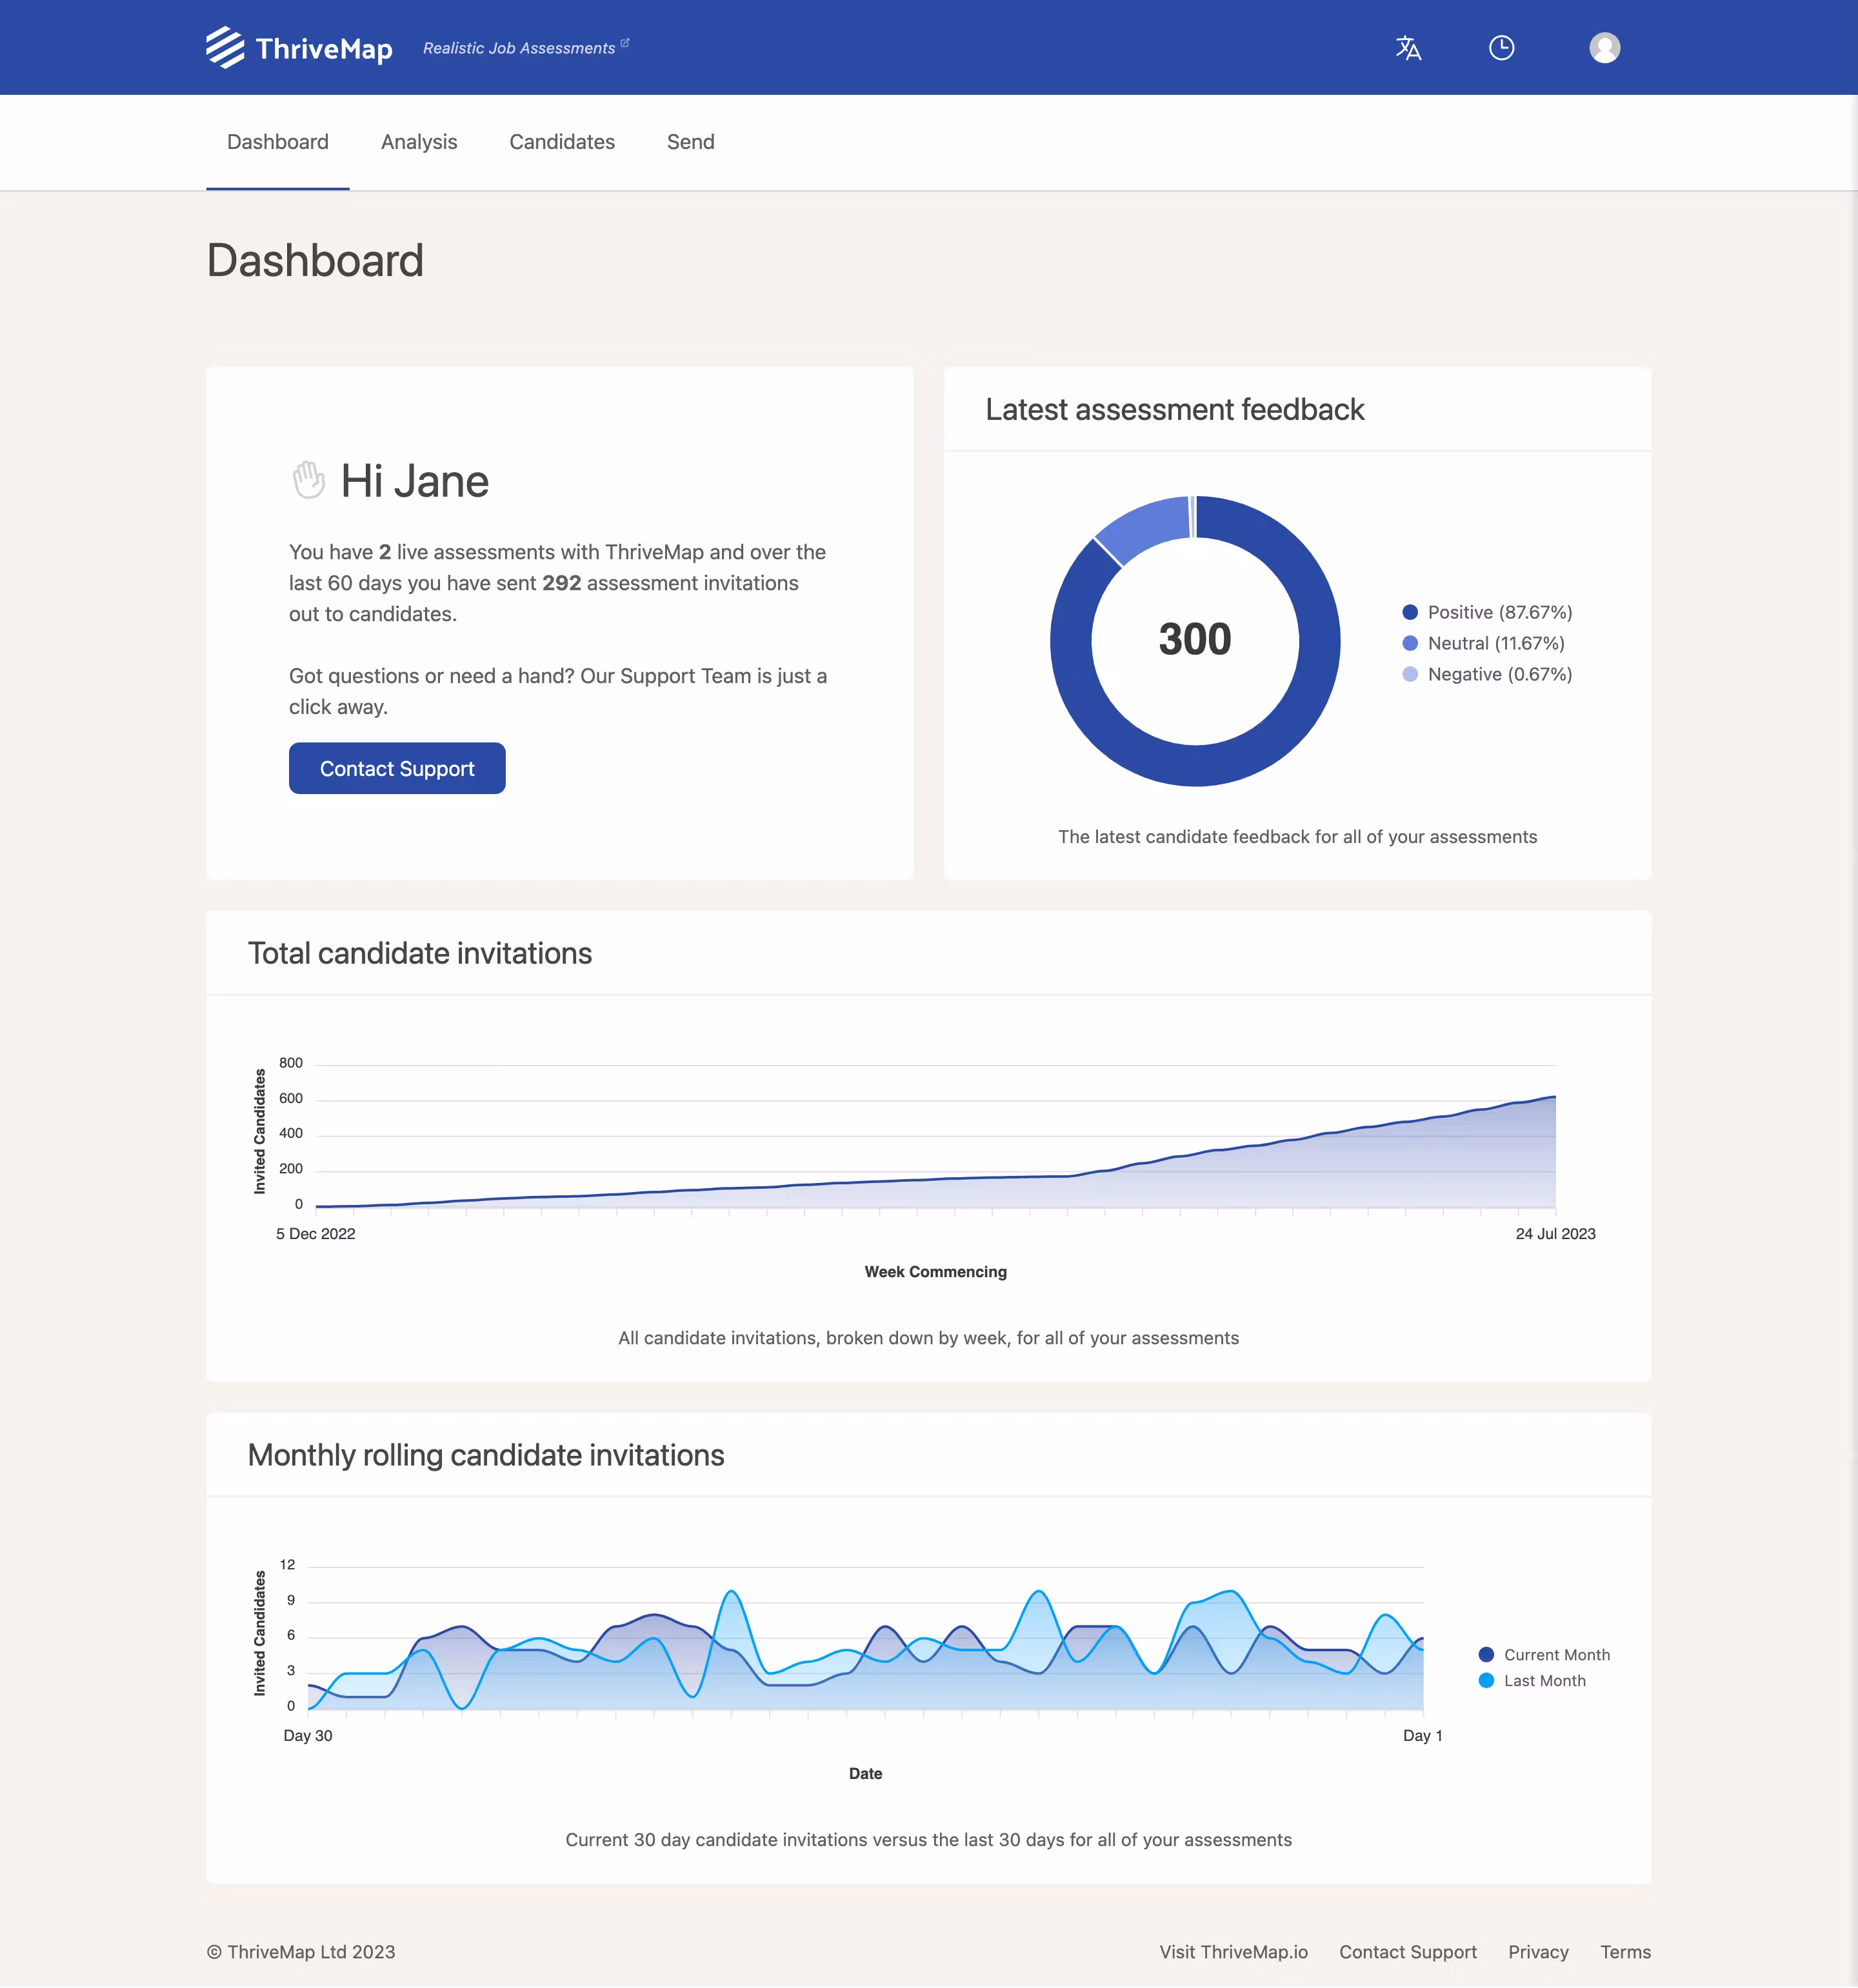Toggle the Neutral feedback legend item

coord(1483,643)
